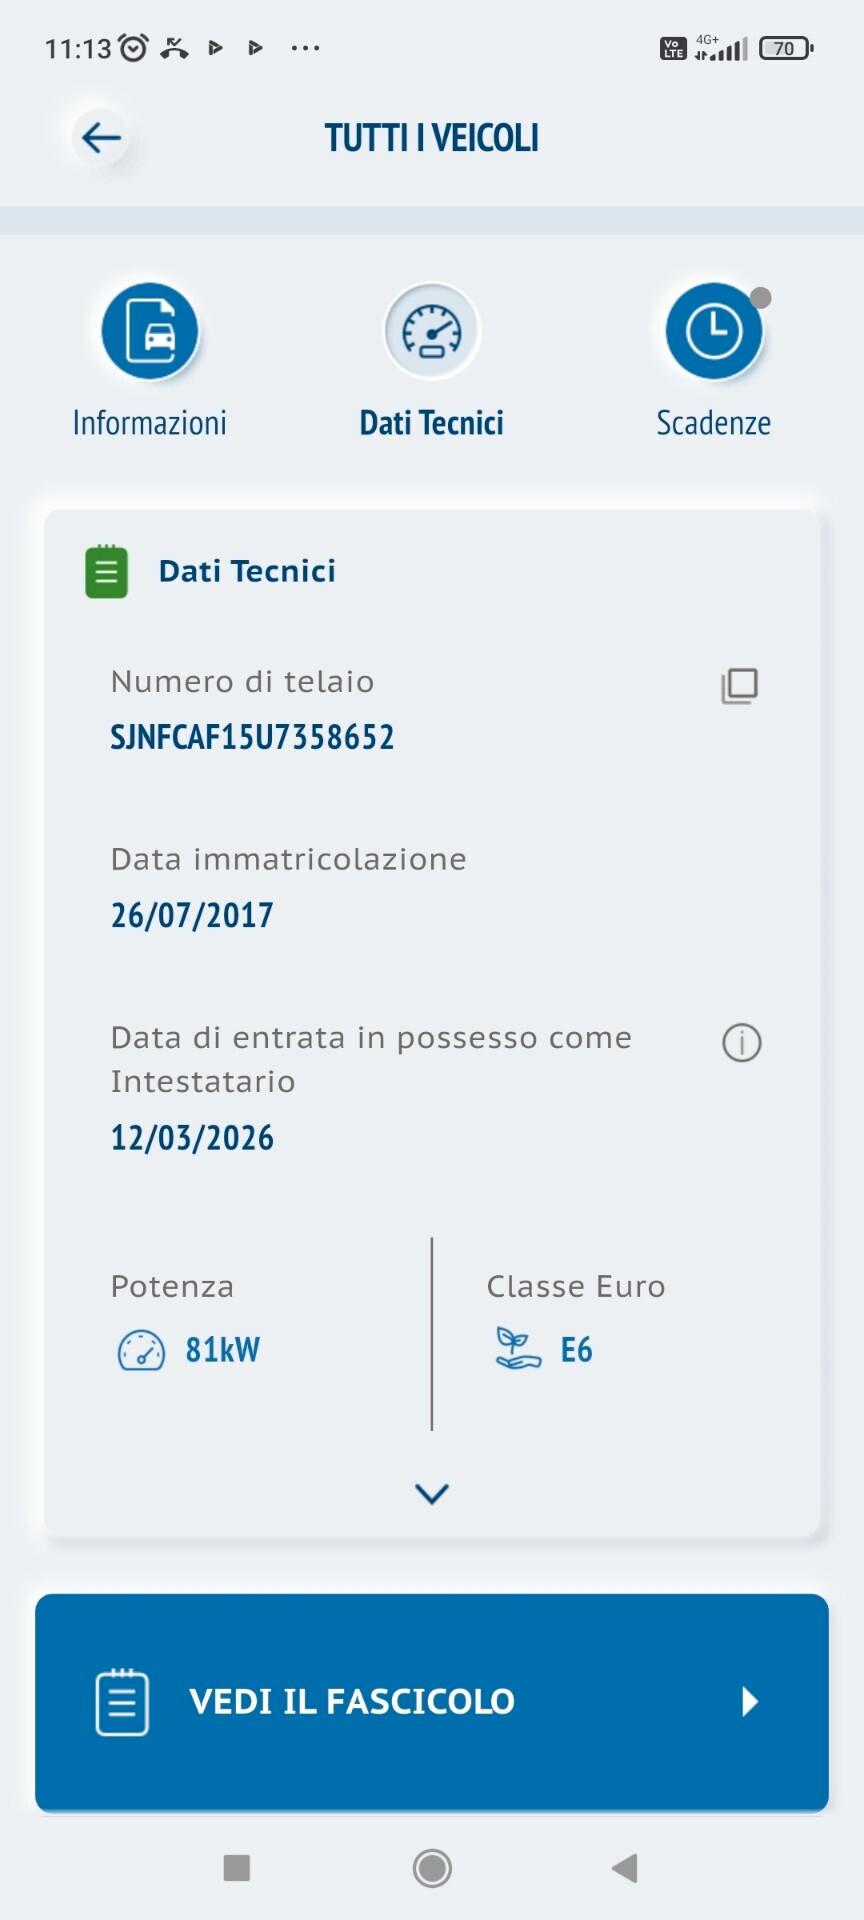Tap the Potenza speedometer icon

(x=141, y=1350)
